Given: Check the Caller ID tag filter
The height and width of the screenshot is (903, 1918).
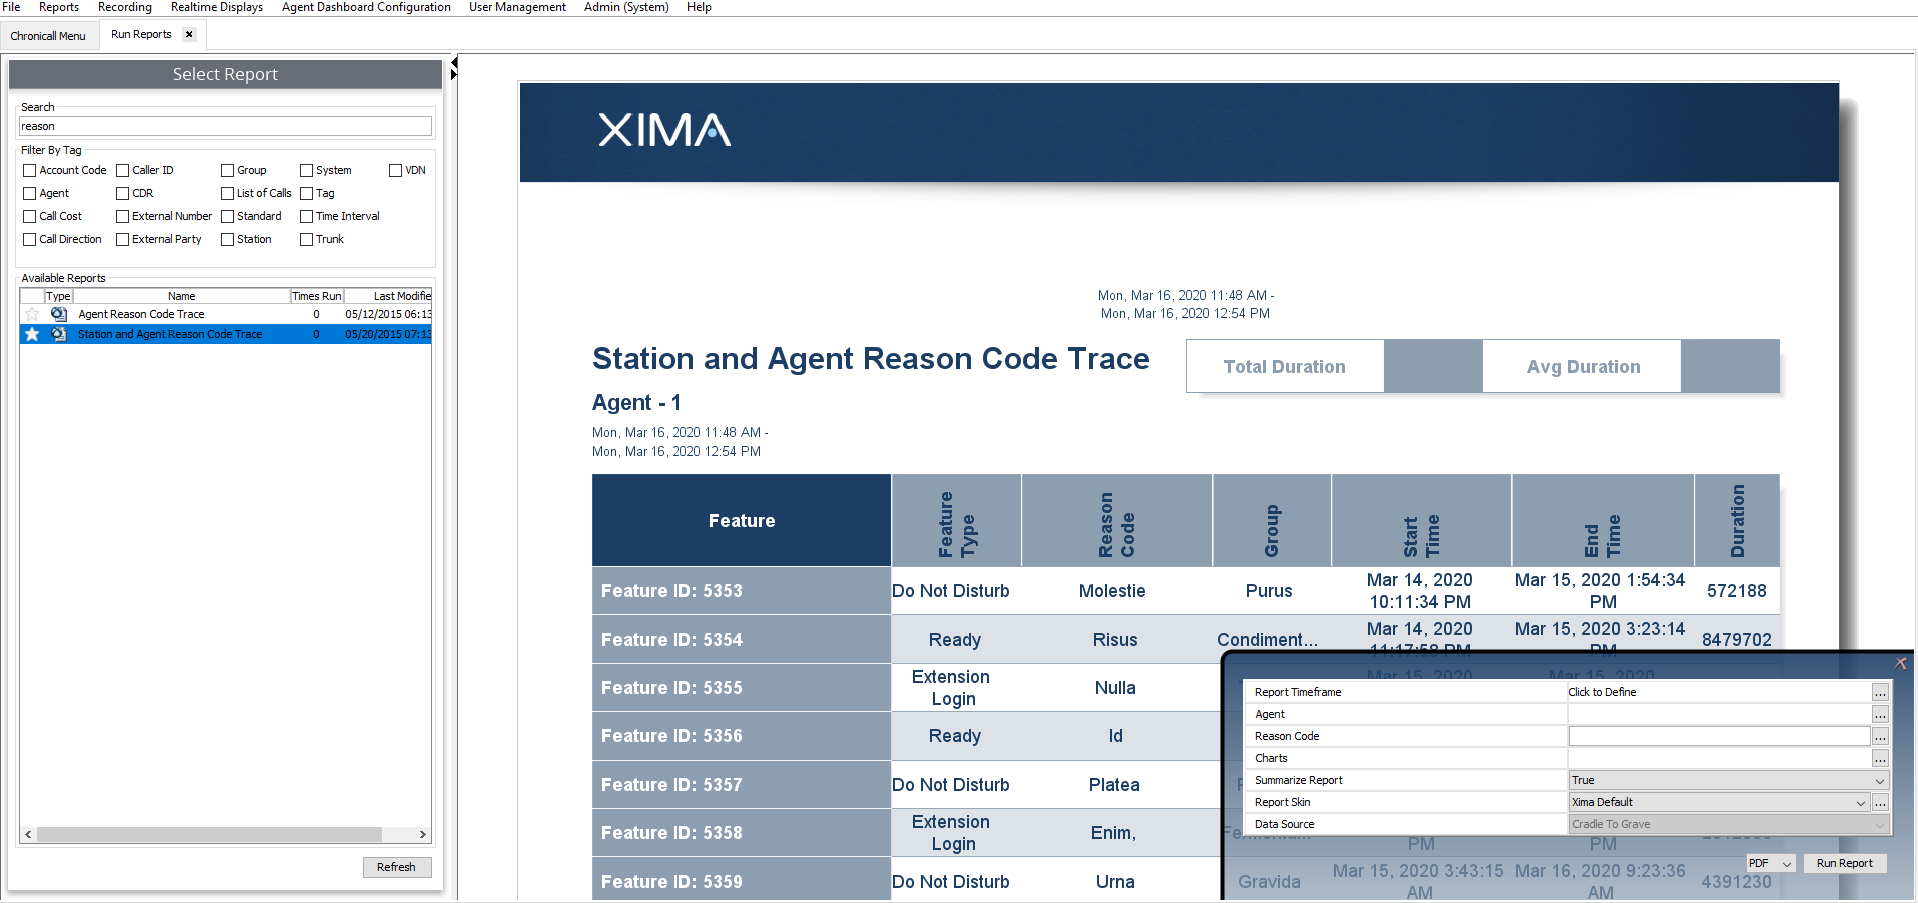Looking at the screenshot, I should tap(123, 170).
